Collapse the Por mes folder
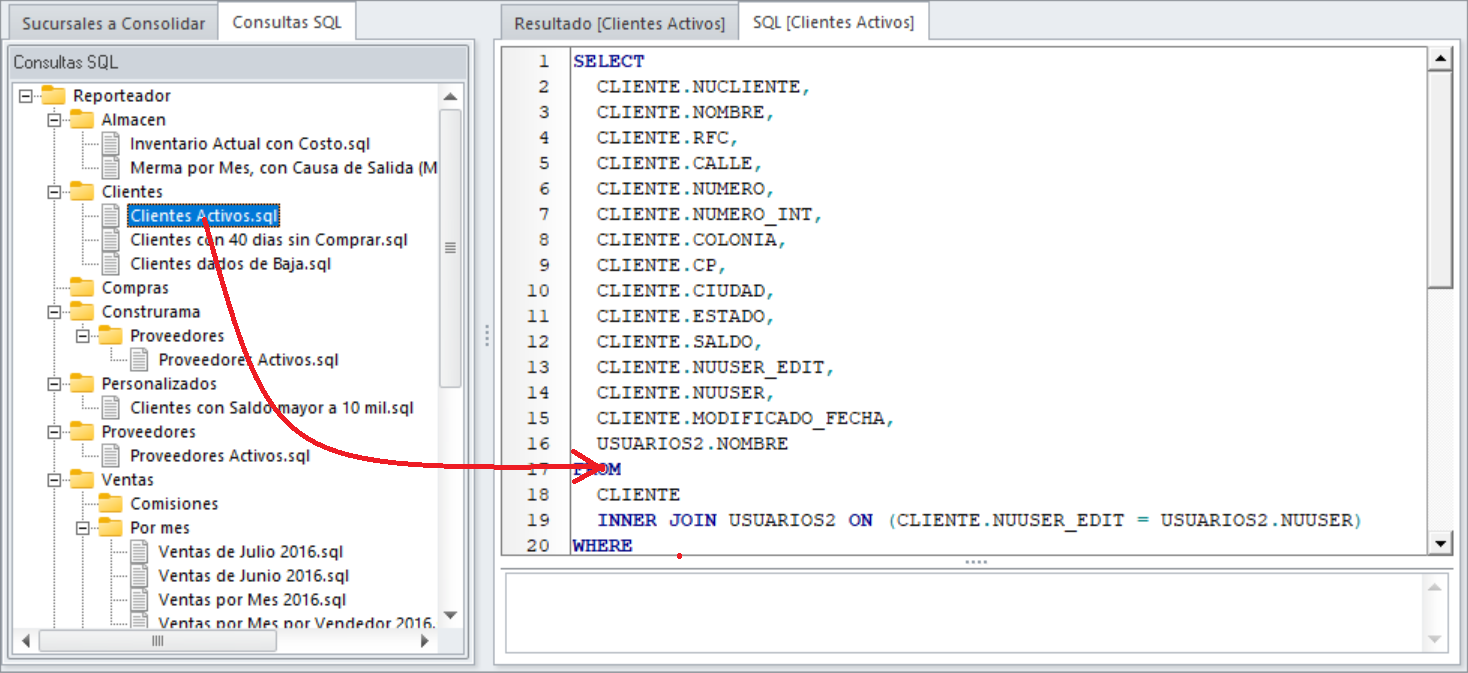This screenshot has width=1468, height=673. click(83, 528)
